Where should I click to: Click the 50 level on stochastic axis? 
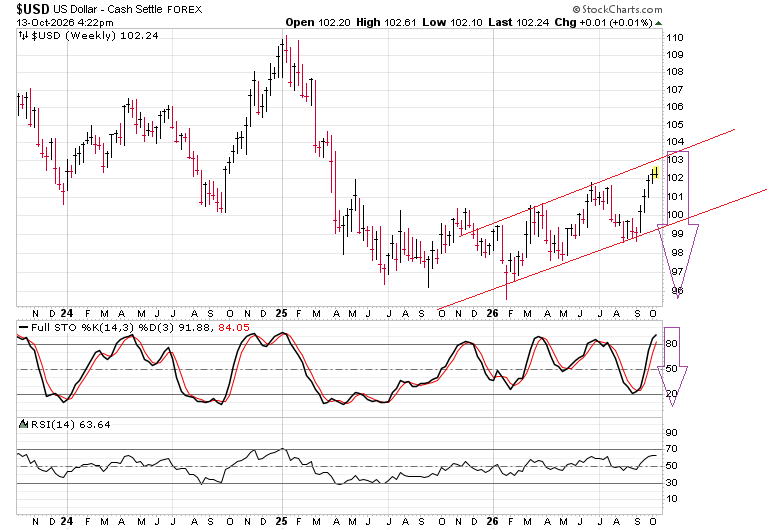[672, 369]
